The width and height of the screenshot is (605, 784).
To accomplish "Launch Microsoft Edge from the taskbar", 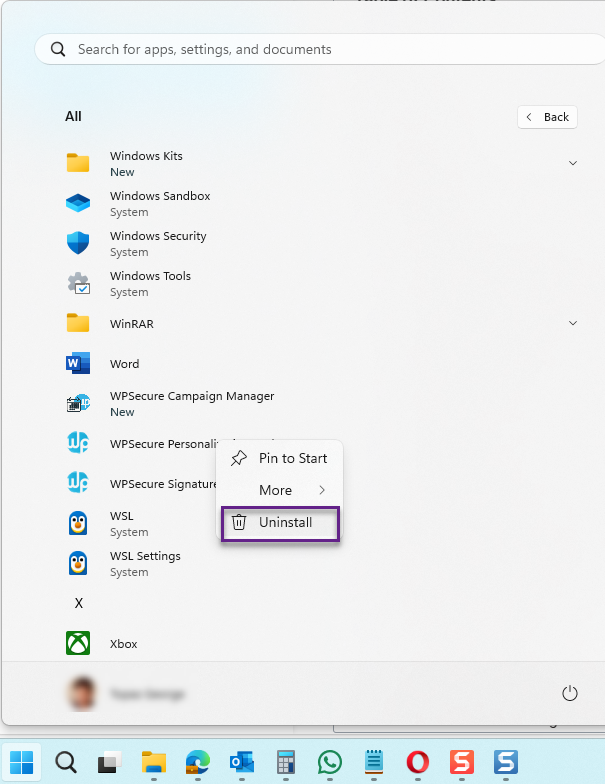I will click(198, 762).
